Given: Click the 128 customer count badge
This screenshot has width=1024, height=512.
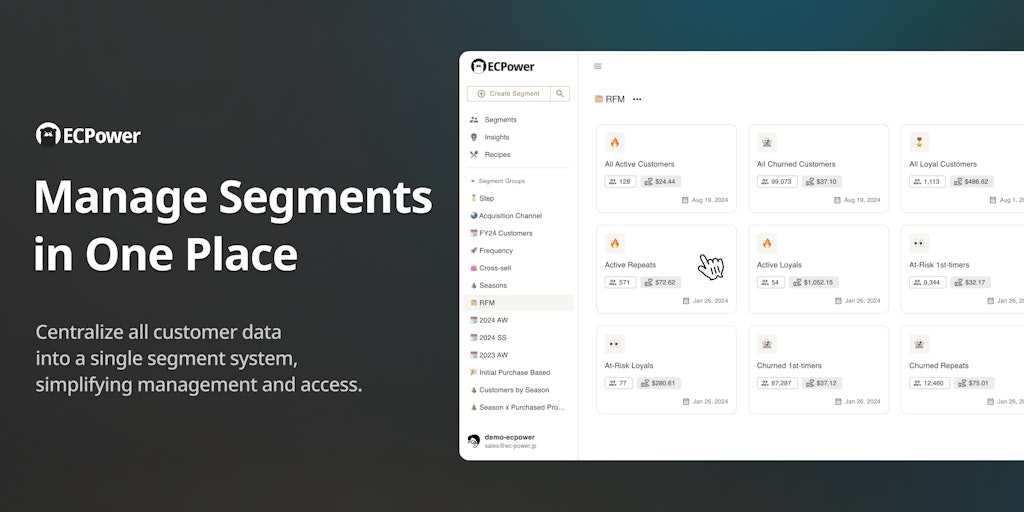Looking at the screenshot, I should click(x=620, y=182).
